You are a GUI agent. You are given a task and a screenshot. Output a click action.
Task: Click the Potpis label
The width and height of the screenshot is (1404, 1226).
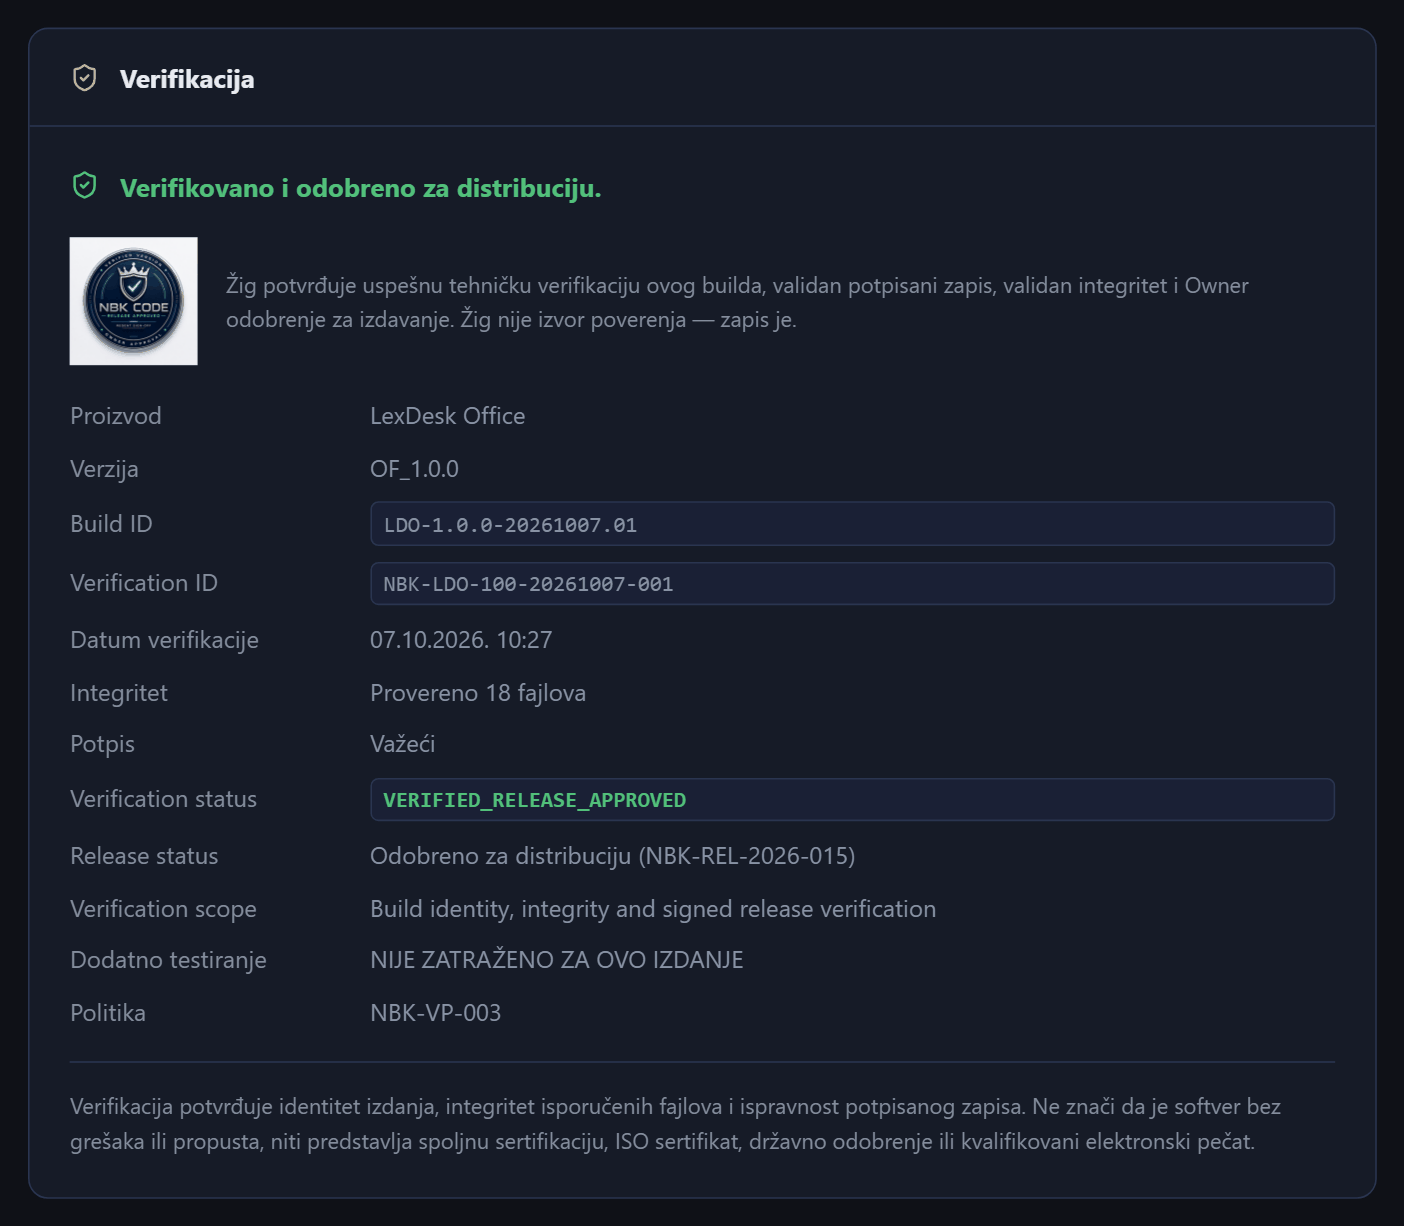[102, 744]
